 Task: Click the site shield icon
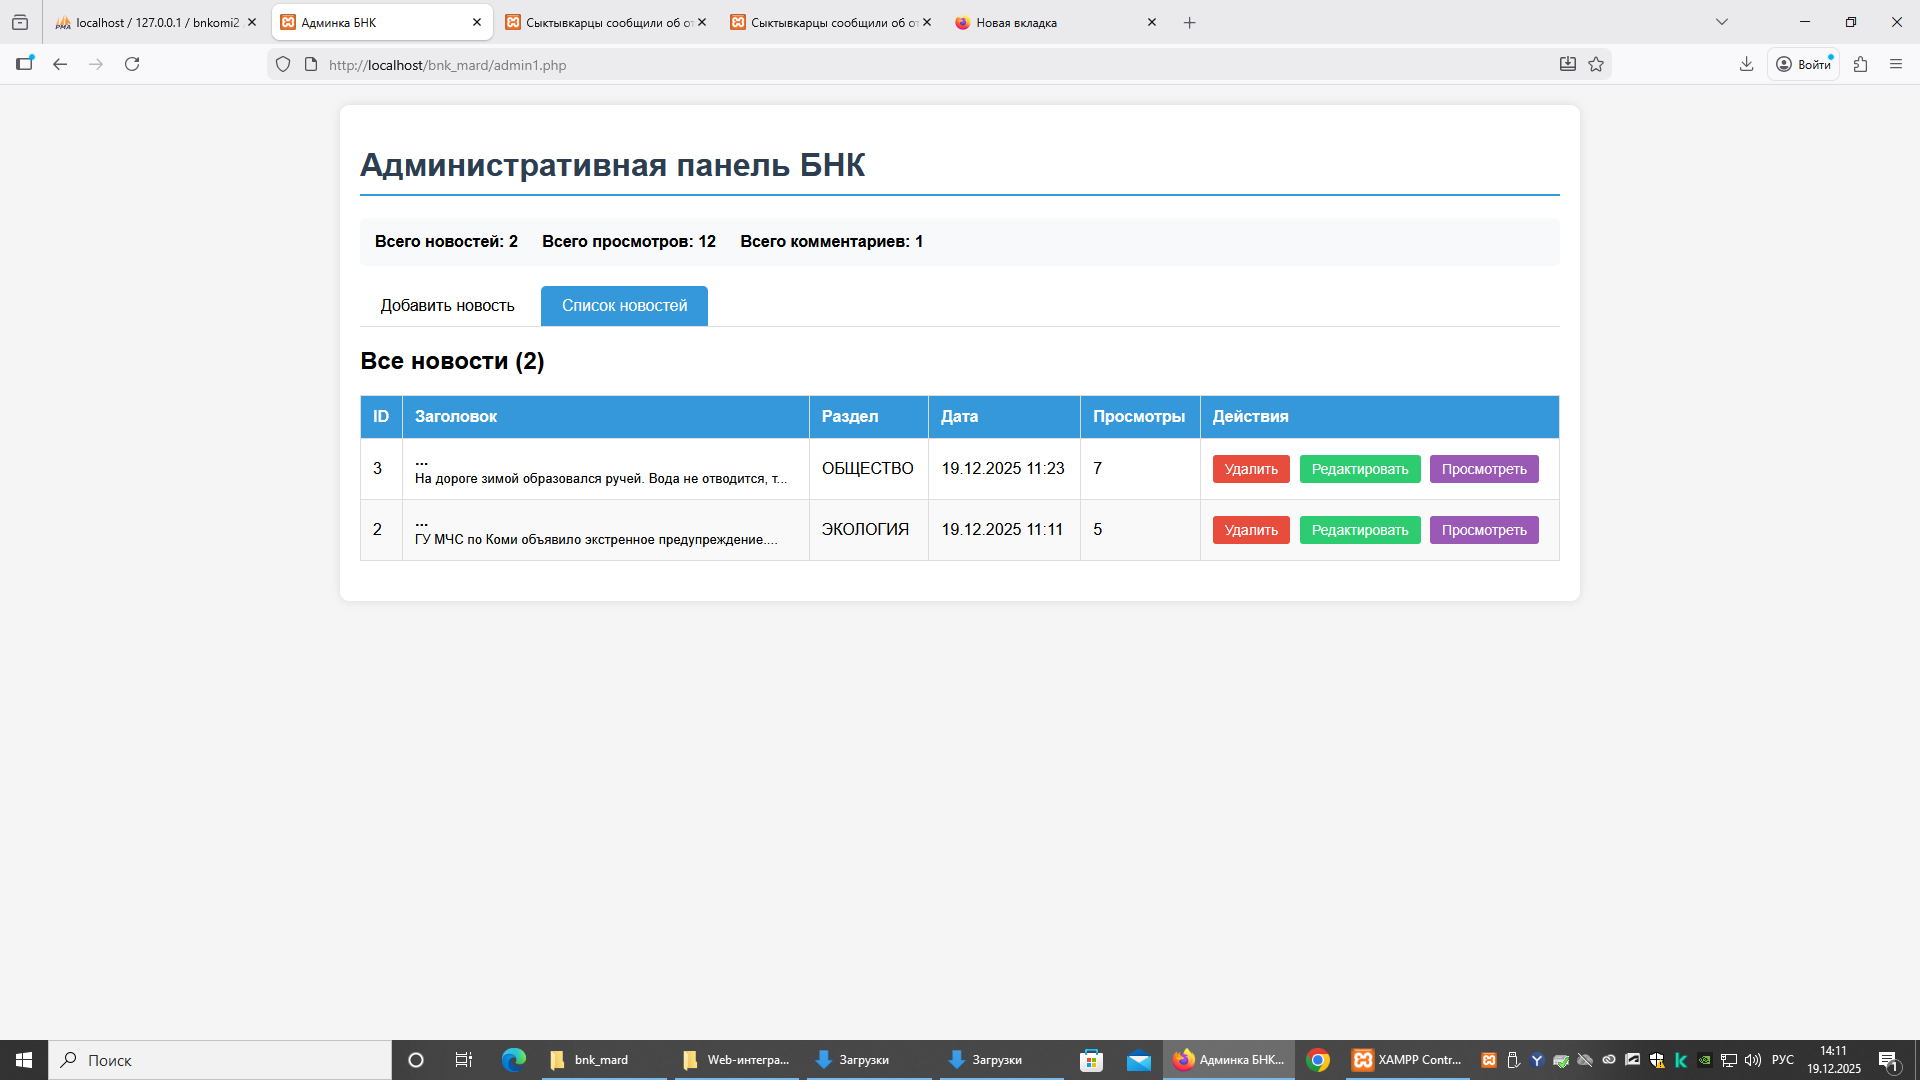(x=283, y=64)
